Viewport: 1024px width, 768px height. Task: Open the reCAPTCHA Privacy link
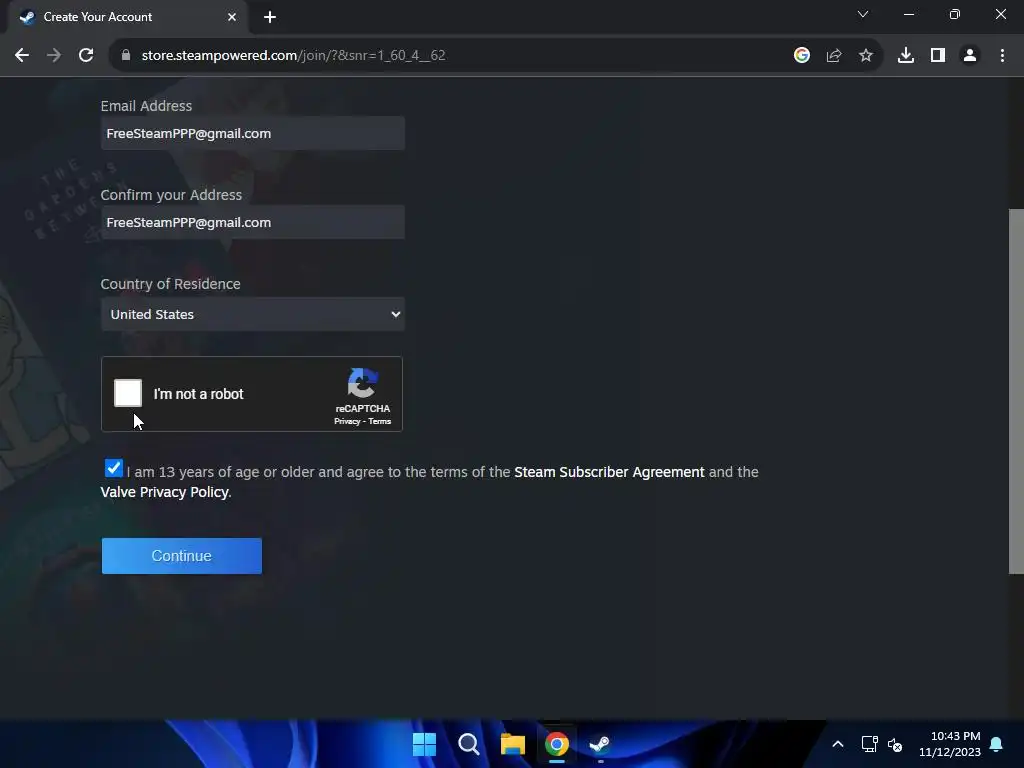pyautogui.click(x=347, y=421)
